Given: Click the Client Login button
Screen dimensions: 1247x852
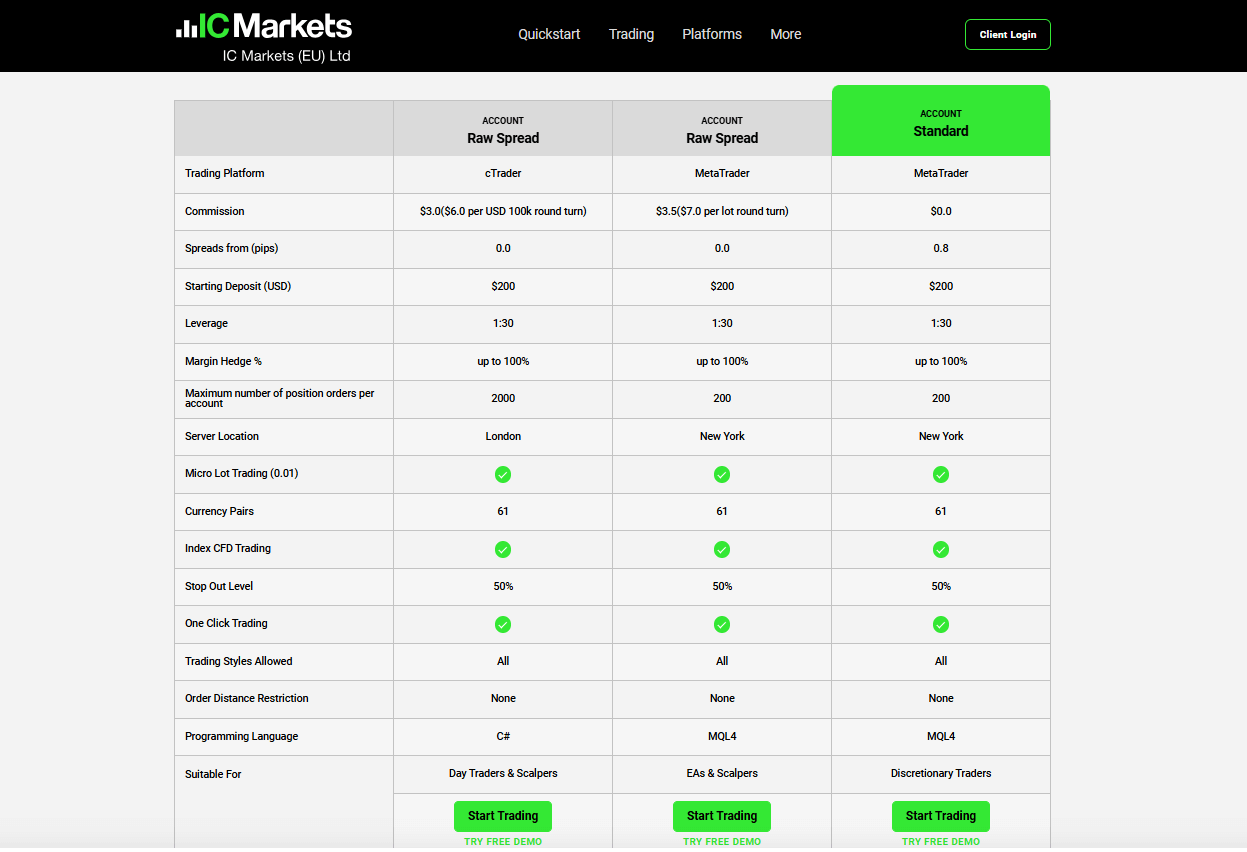Looking at the screenshot, I should point(1008,34).
